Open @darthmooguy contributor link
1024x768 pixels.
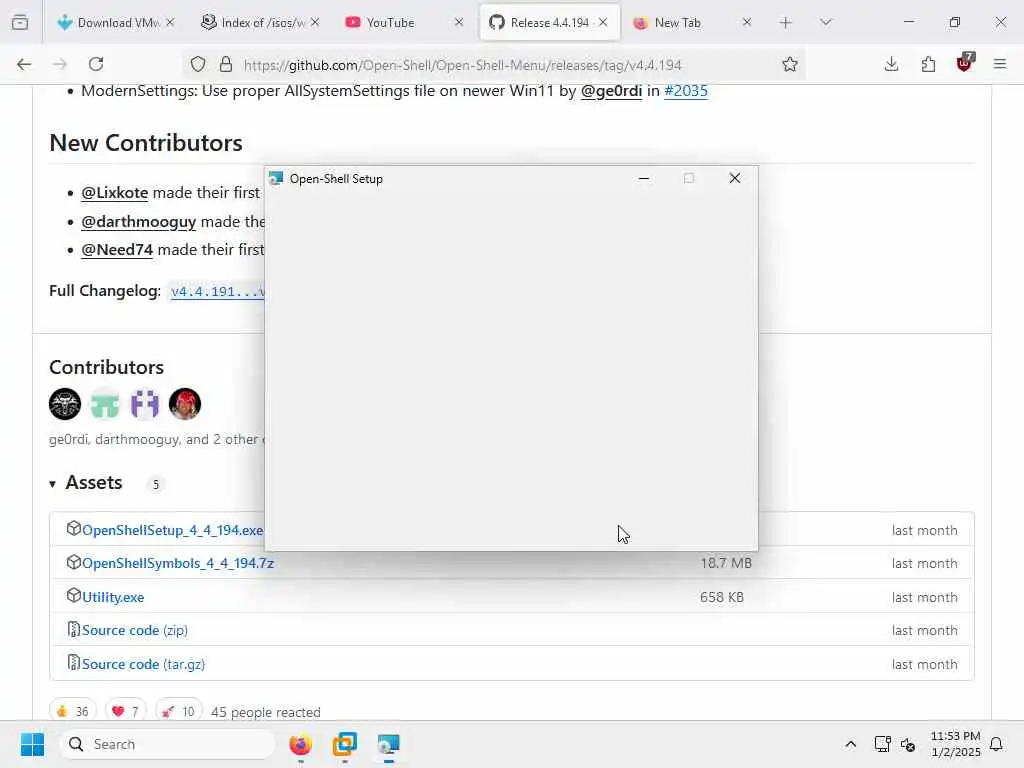(x=138, y=221)
